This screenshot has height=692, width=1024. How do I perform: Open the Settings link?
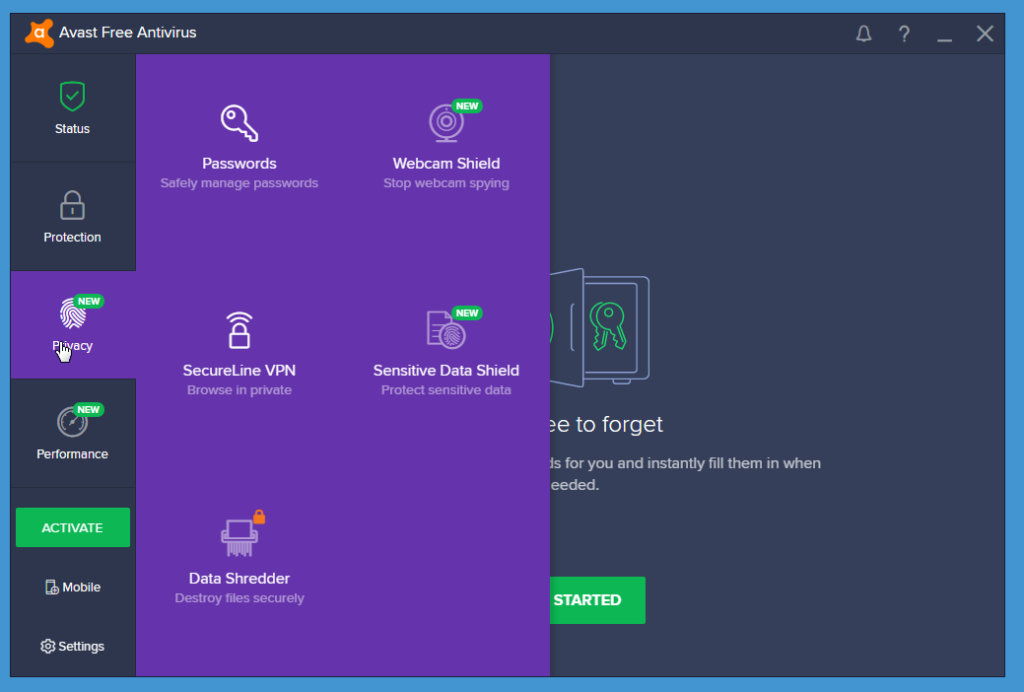72,646
